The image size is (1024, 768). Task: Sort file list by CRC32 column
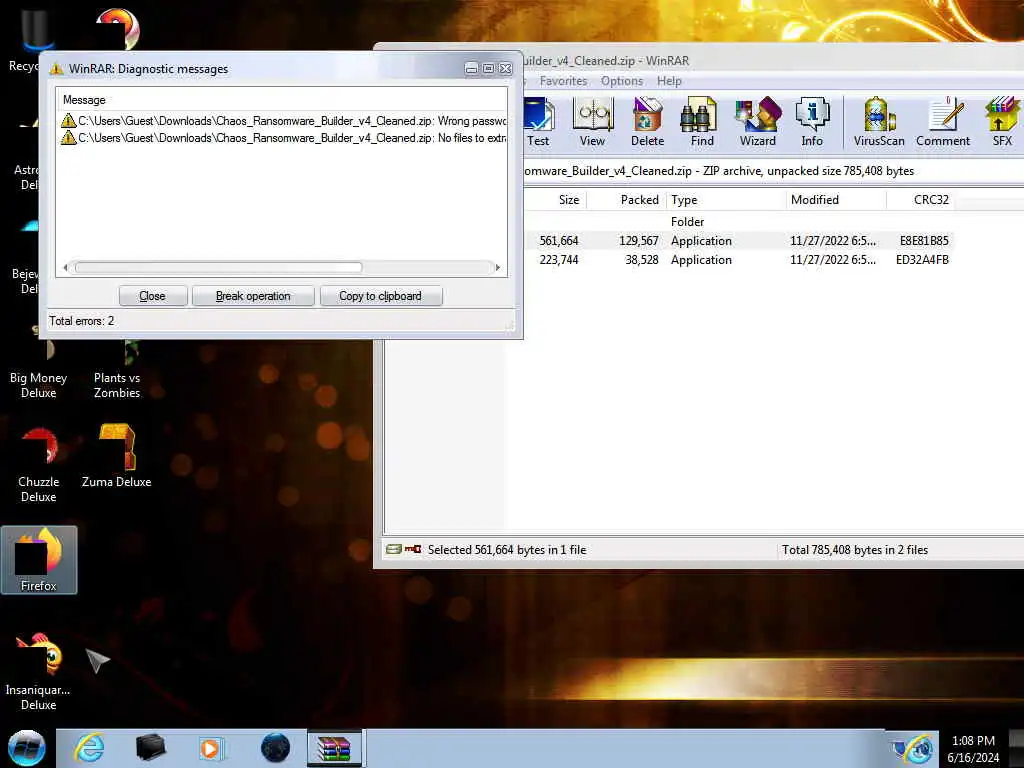click(x=920, y=200)
